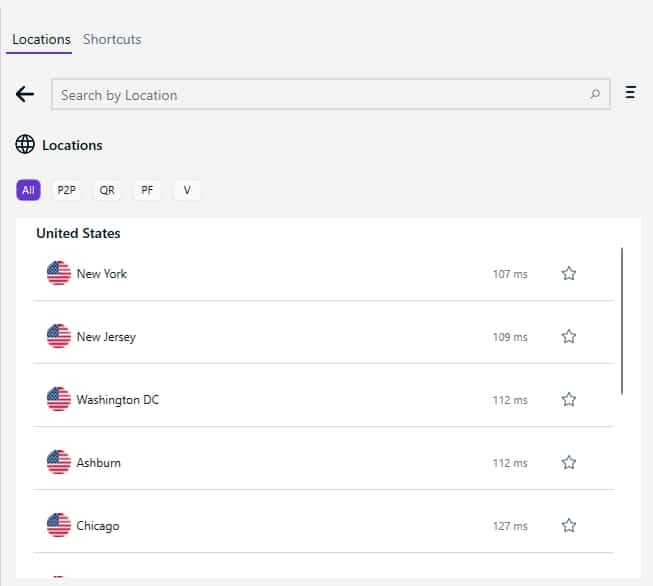Select the V filter chip

coord(187,190)
